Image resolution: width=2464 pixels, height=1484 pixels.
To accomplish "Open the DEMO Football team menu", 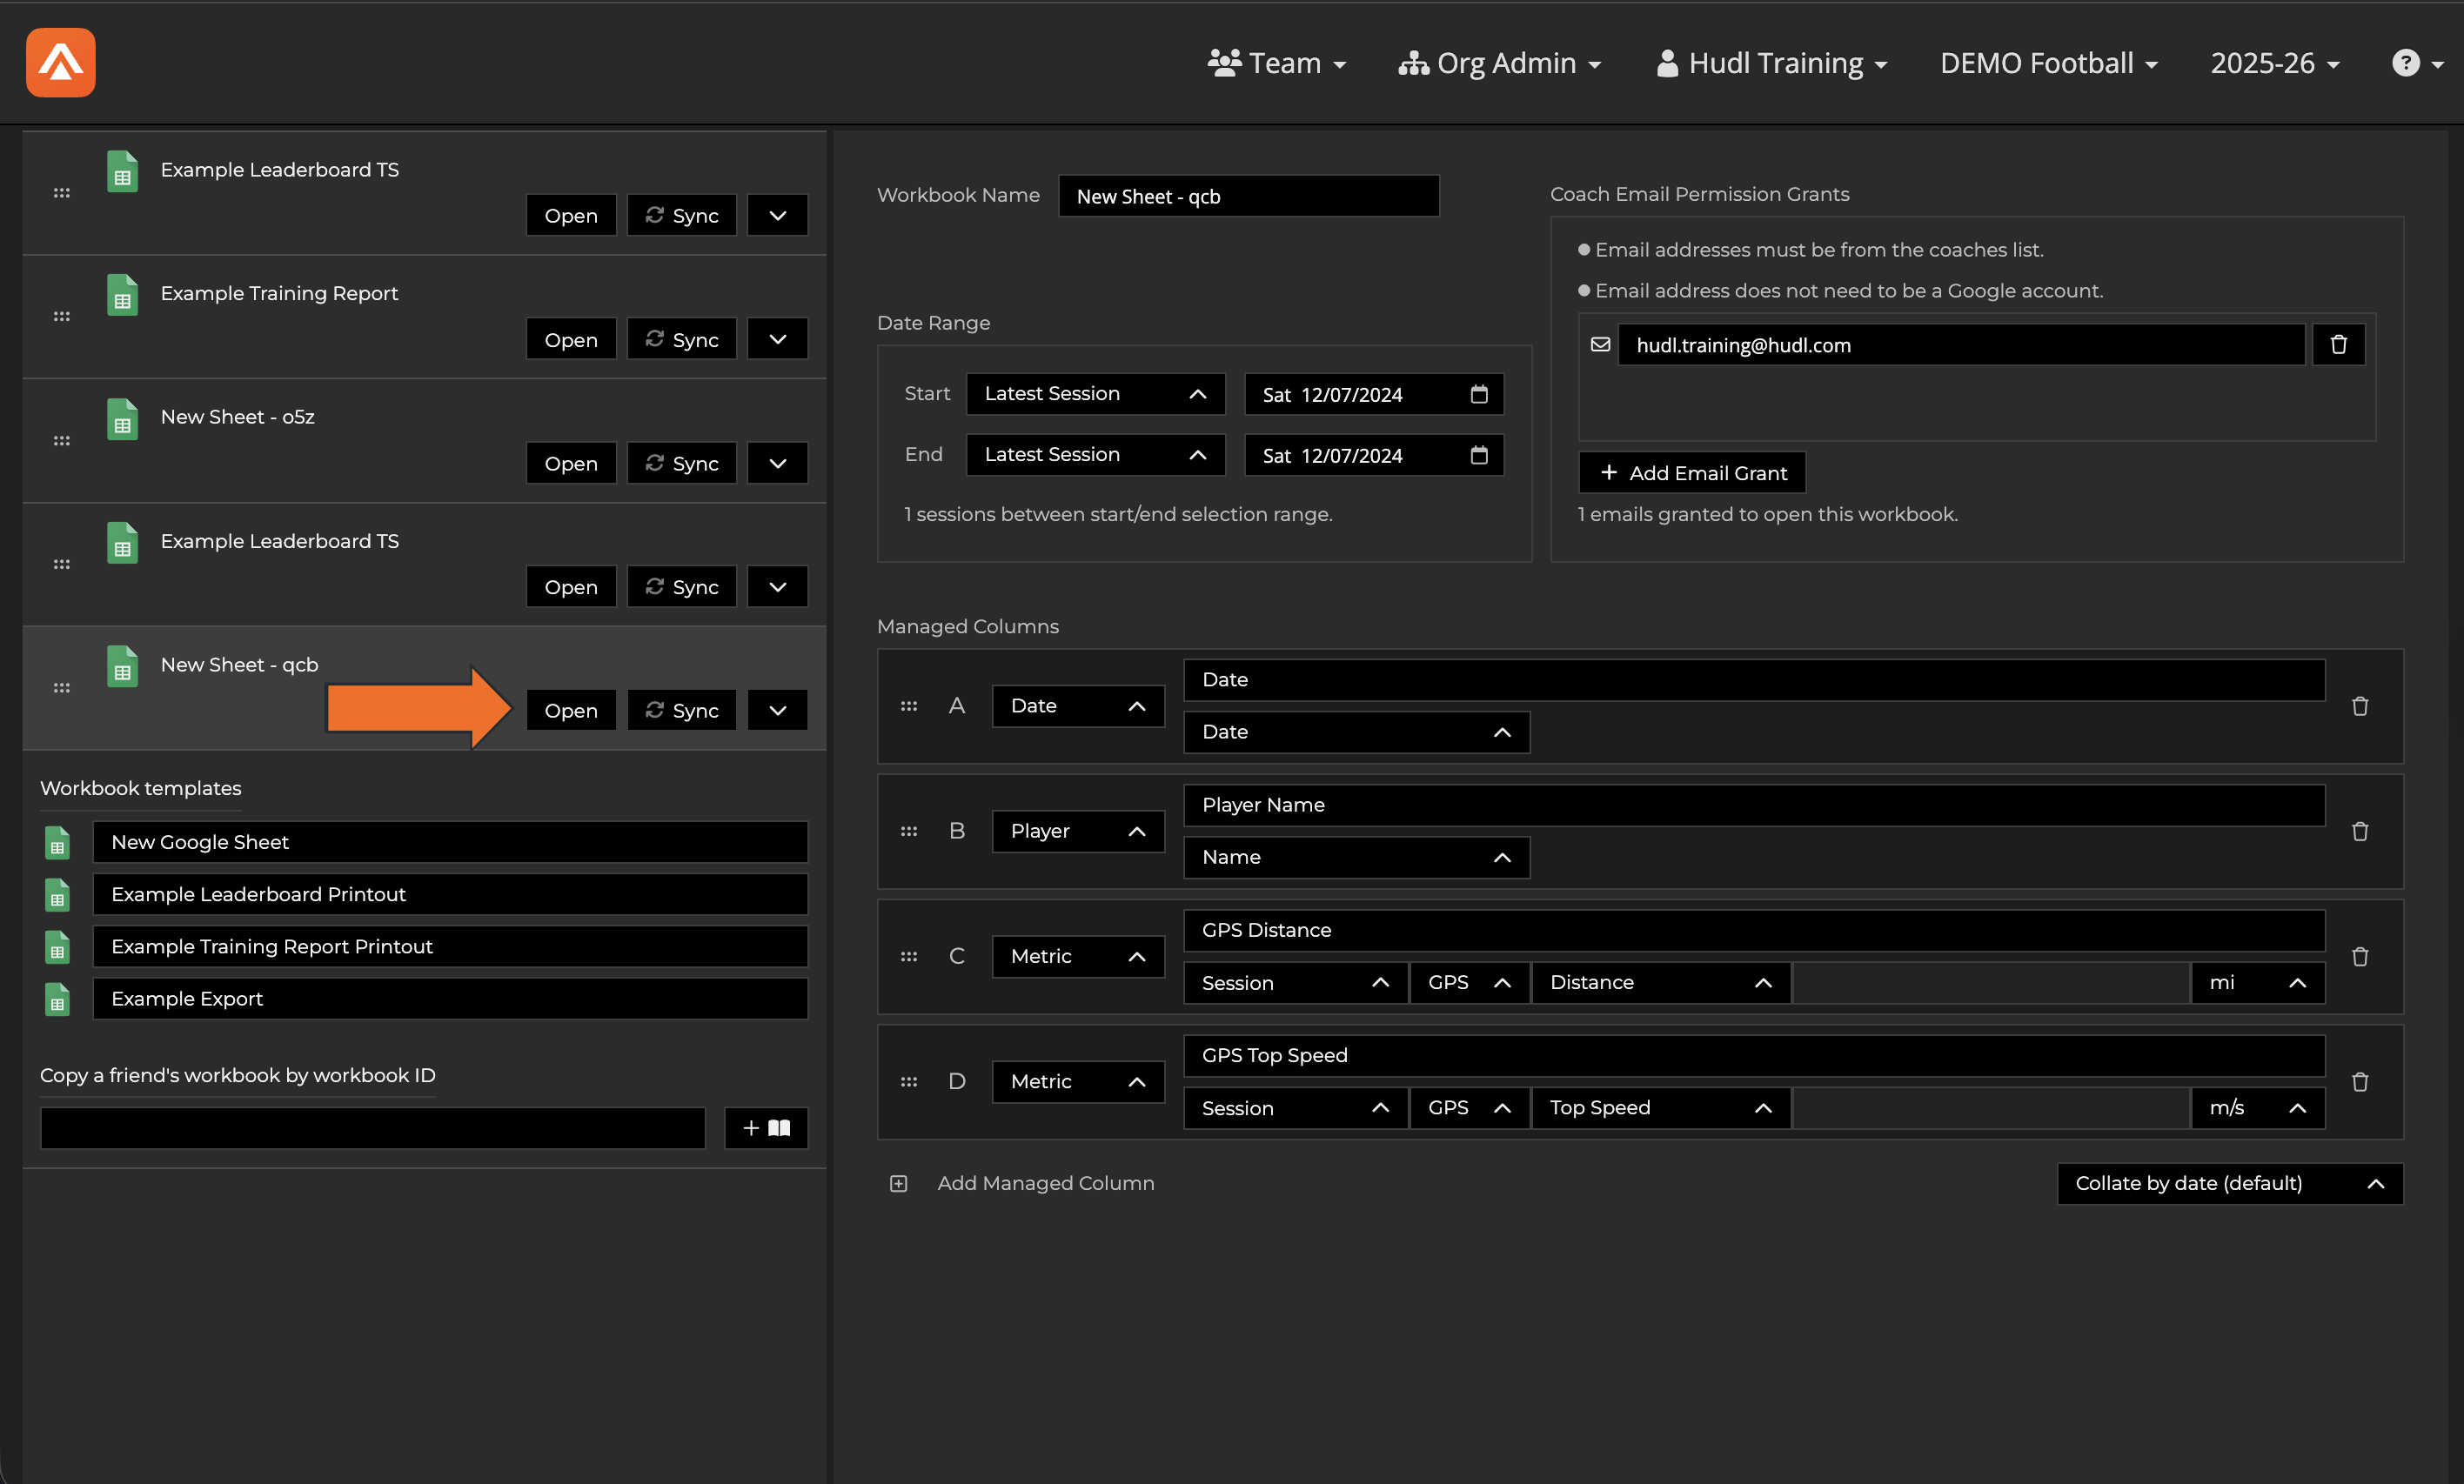I will 2048,63.
